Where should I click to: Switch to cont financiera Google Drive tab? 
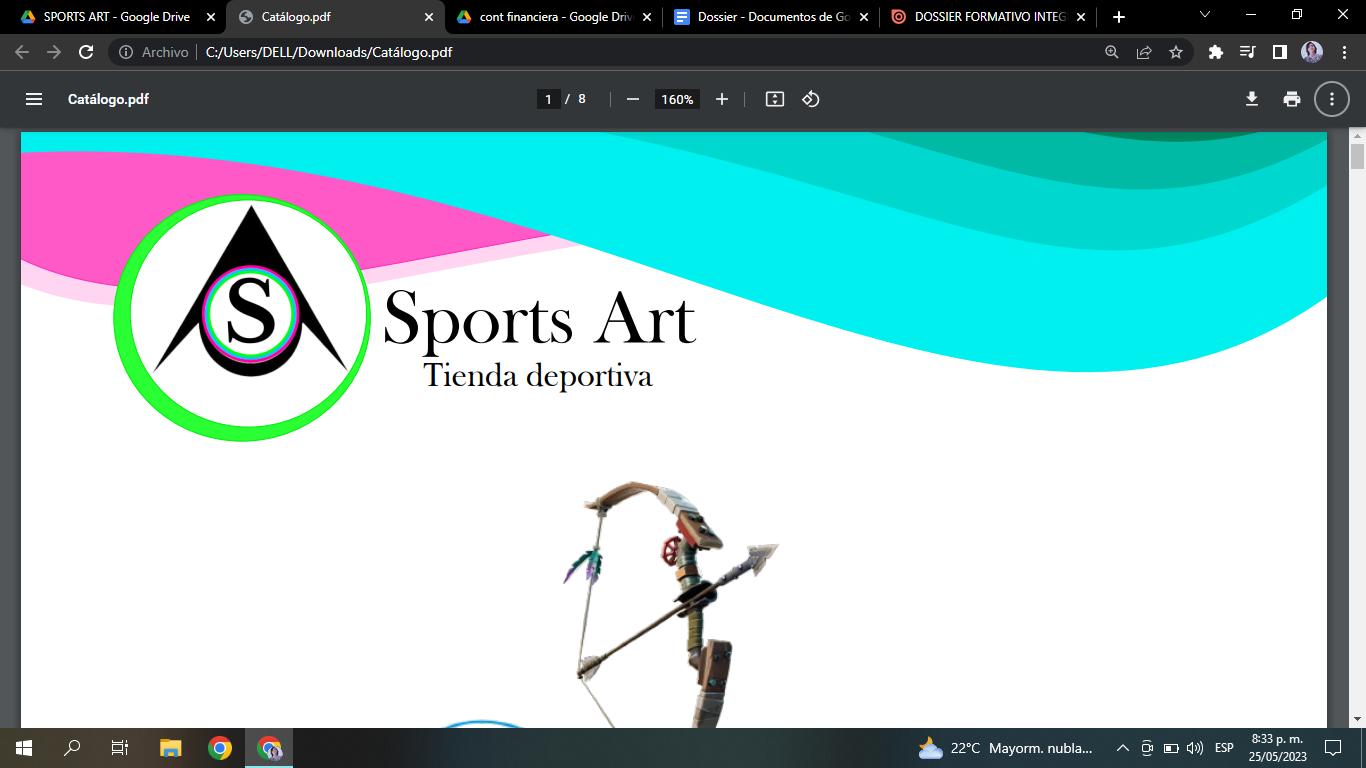pyautogui.click(x=555, y=17)
